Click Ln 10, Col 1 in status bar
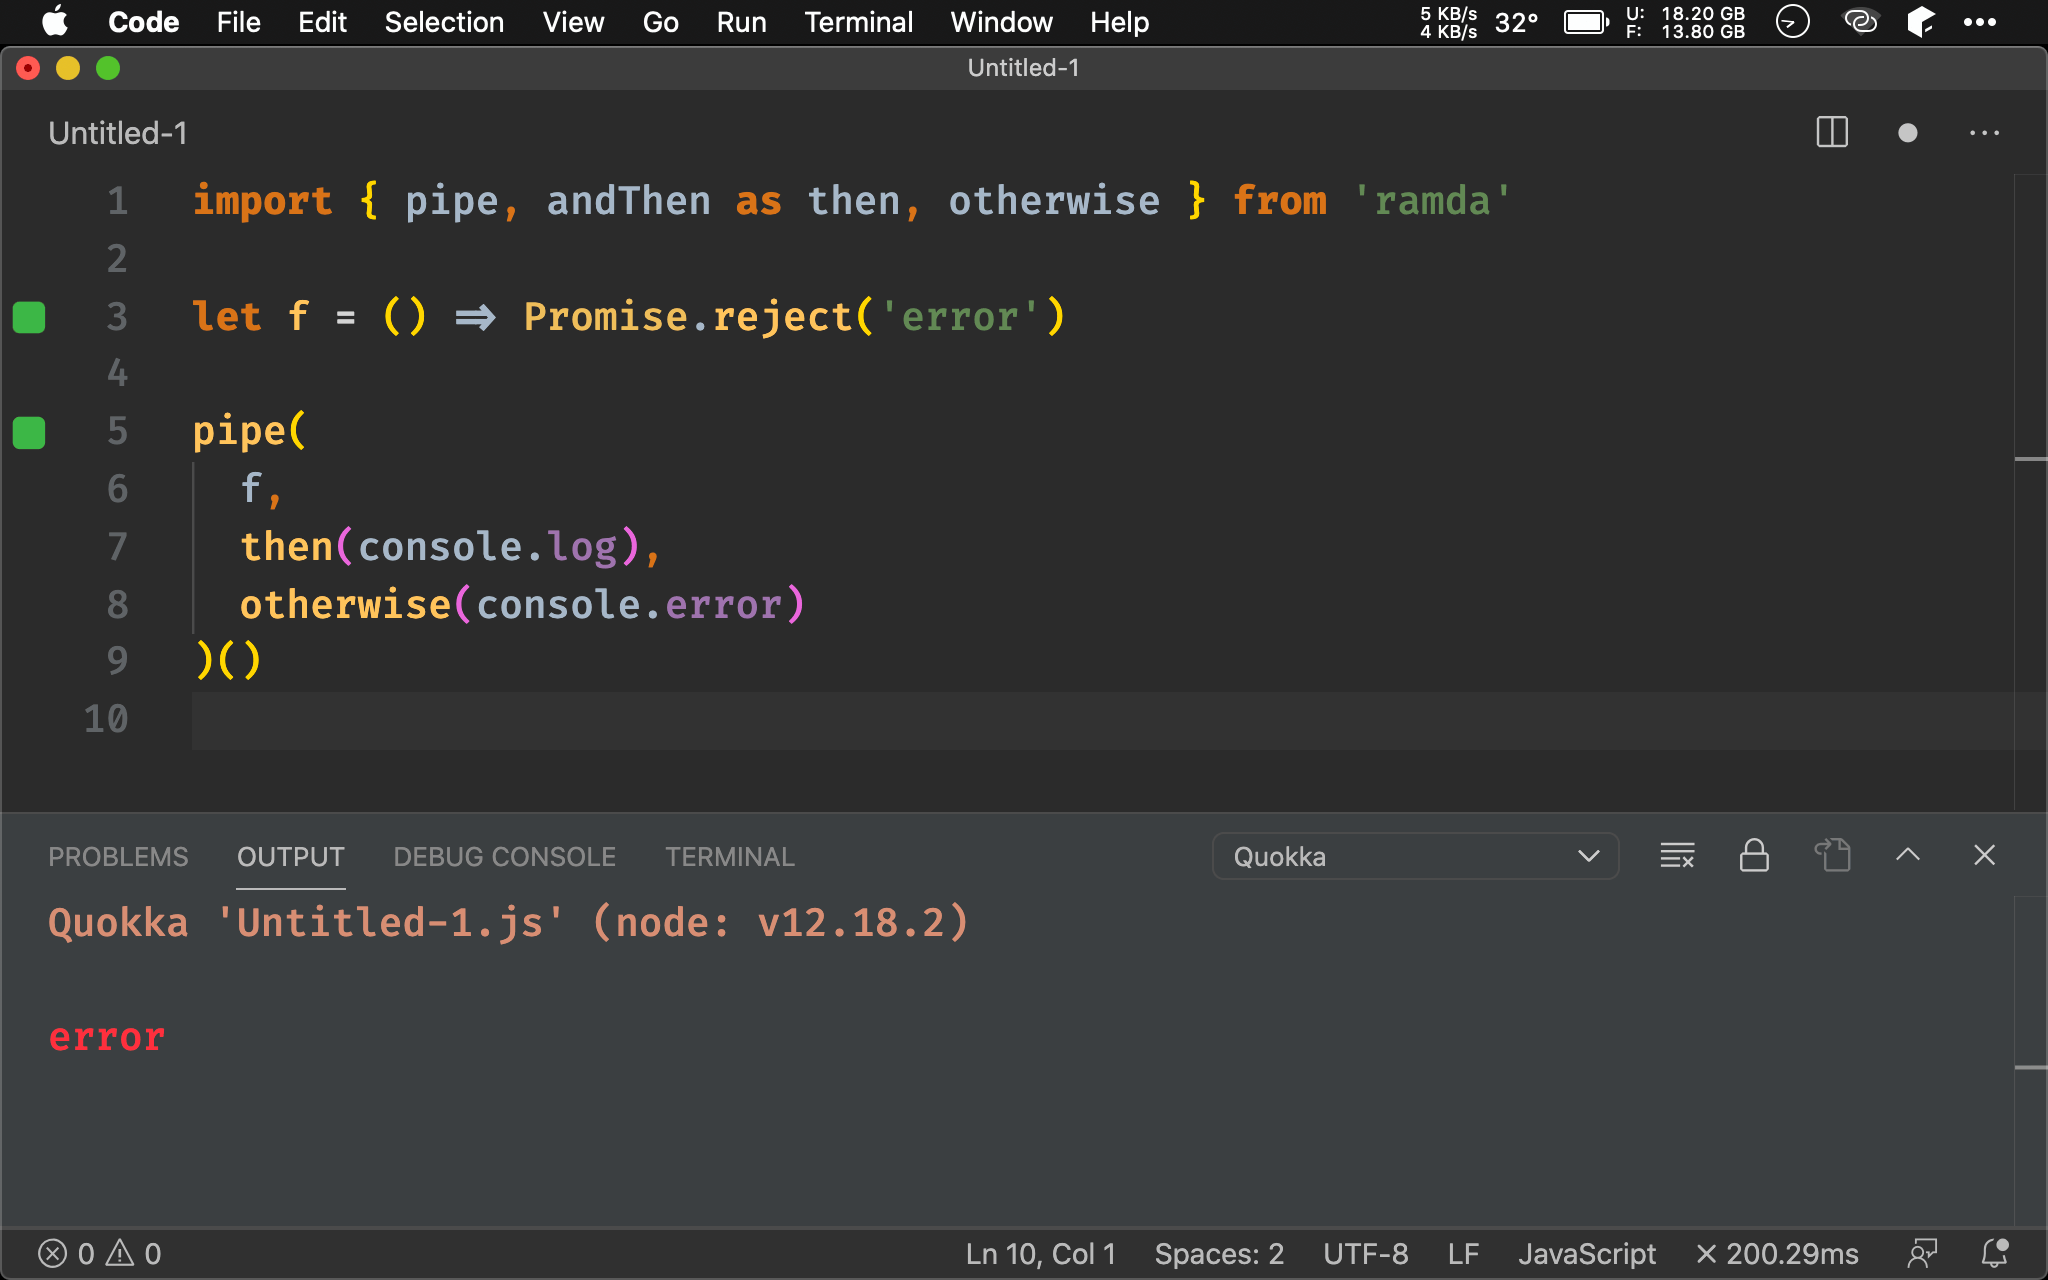 (x=1041, y=1254)
